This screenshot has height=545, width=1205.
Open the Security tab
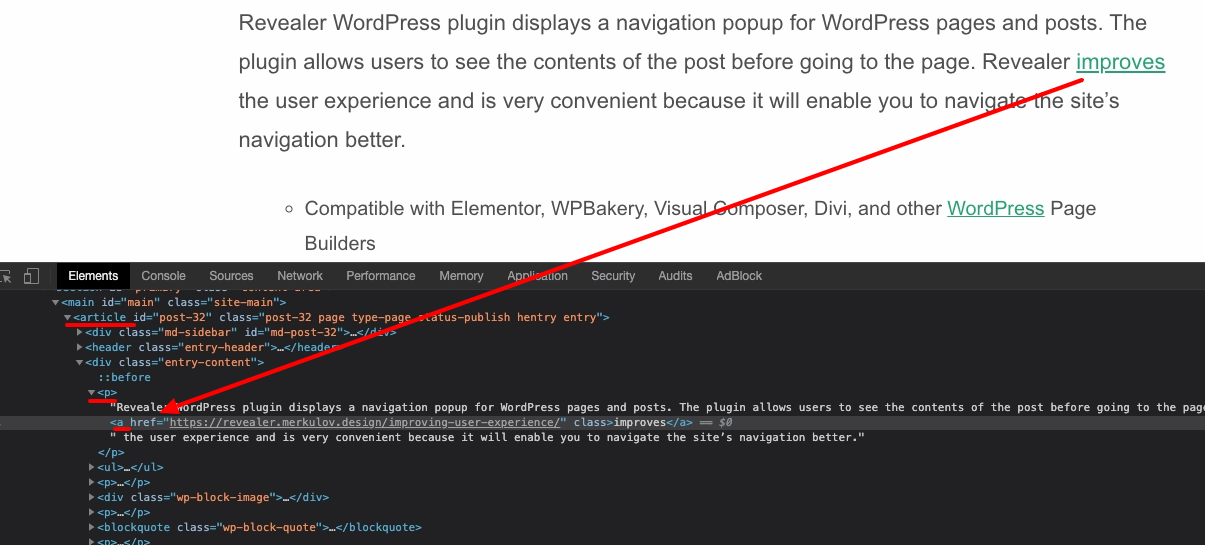613,276
